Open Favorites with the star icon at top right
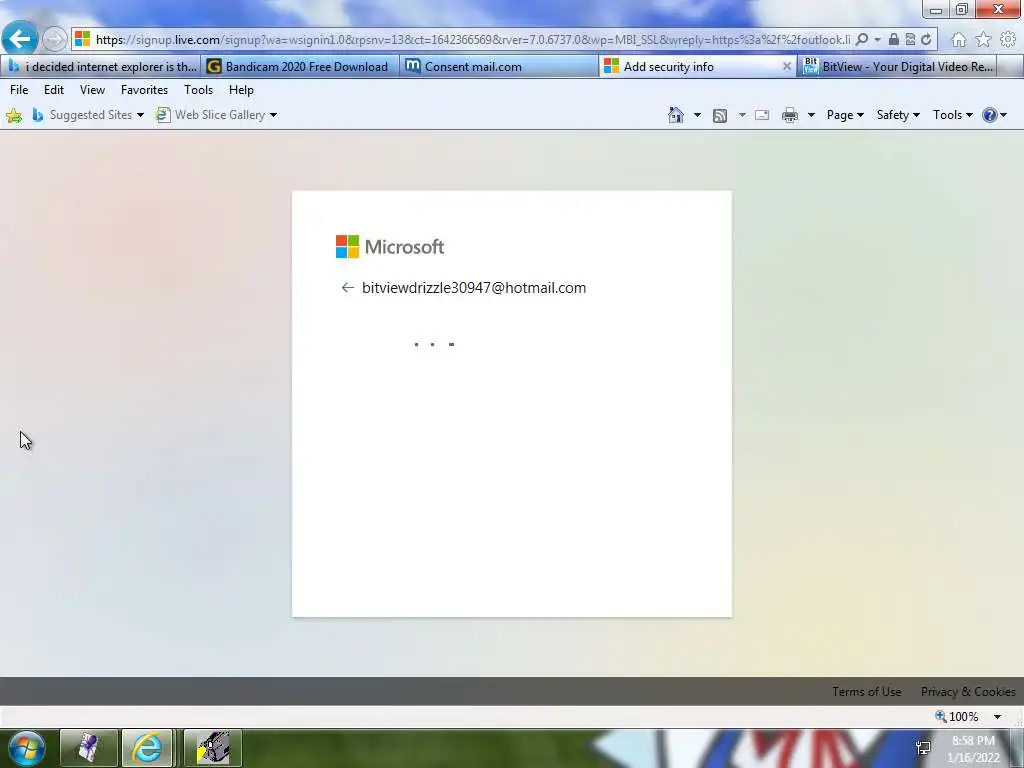Image resolution: width=1024 pixels, height=768 pixels. point(983,40)
